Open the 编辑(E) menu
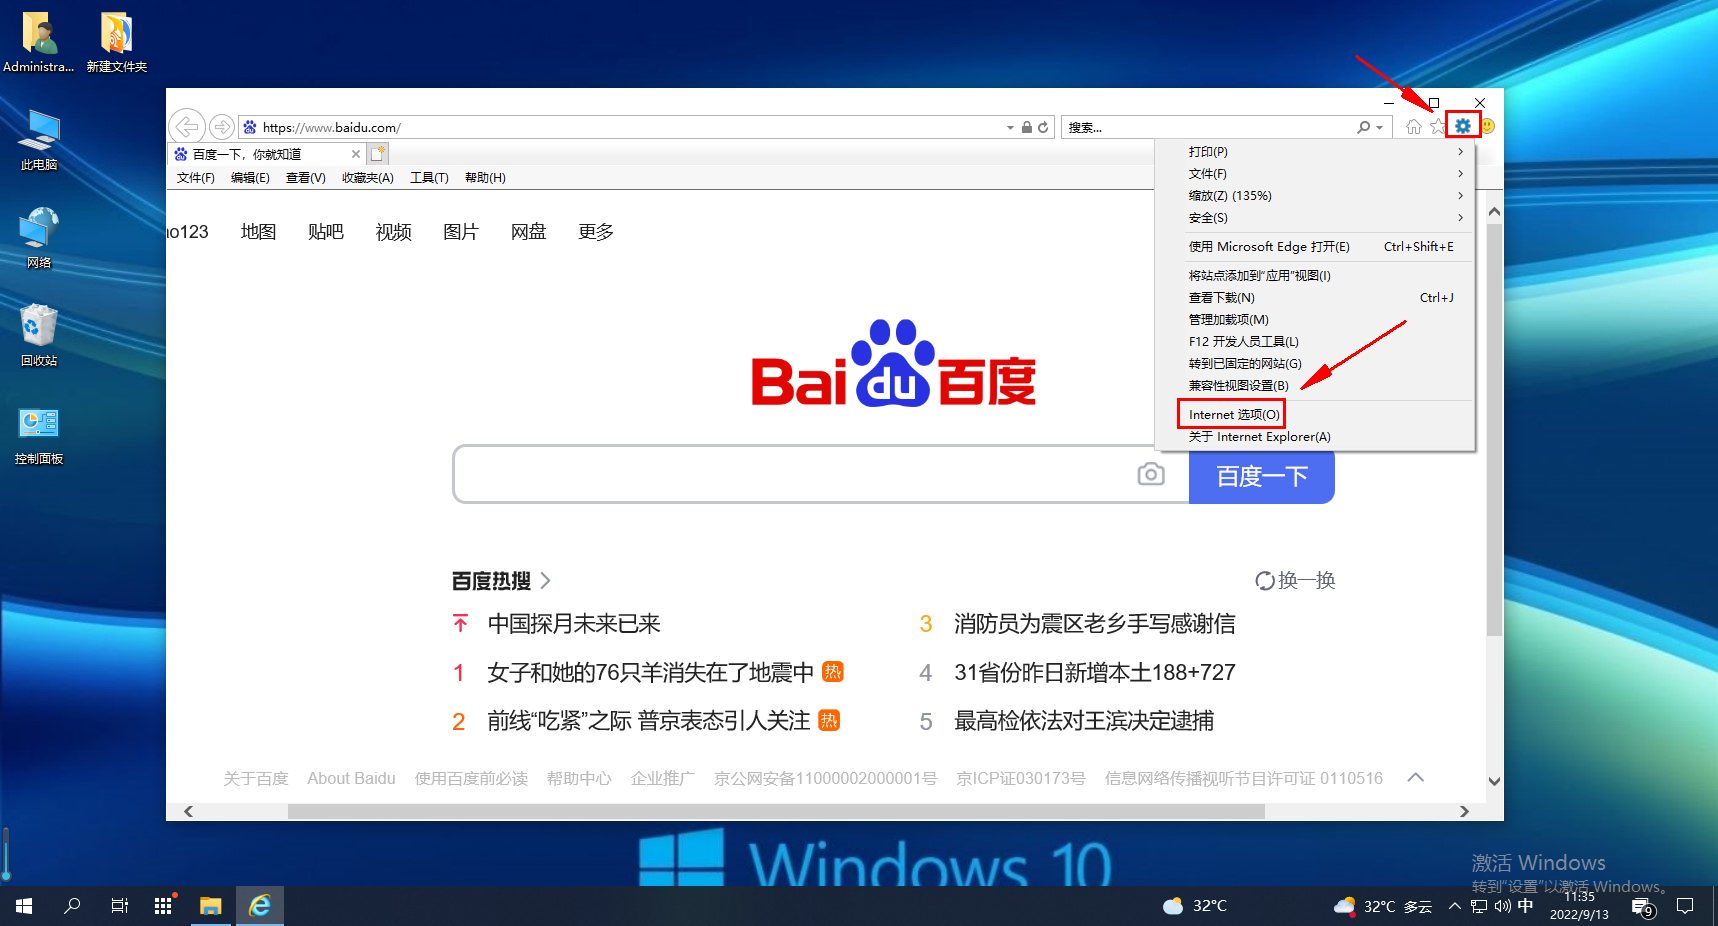1718x926 pixels. (x=250, y=178)
